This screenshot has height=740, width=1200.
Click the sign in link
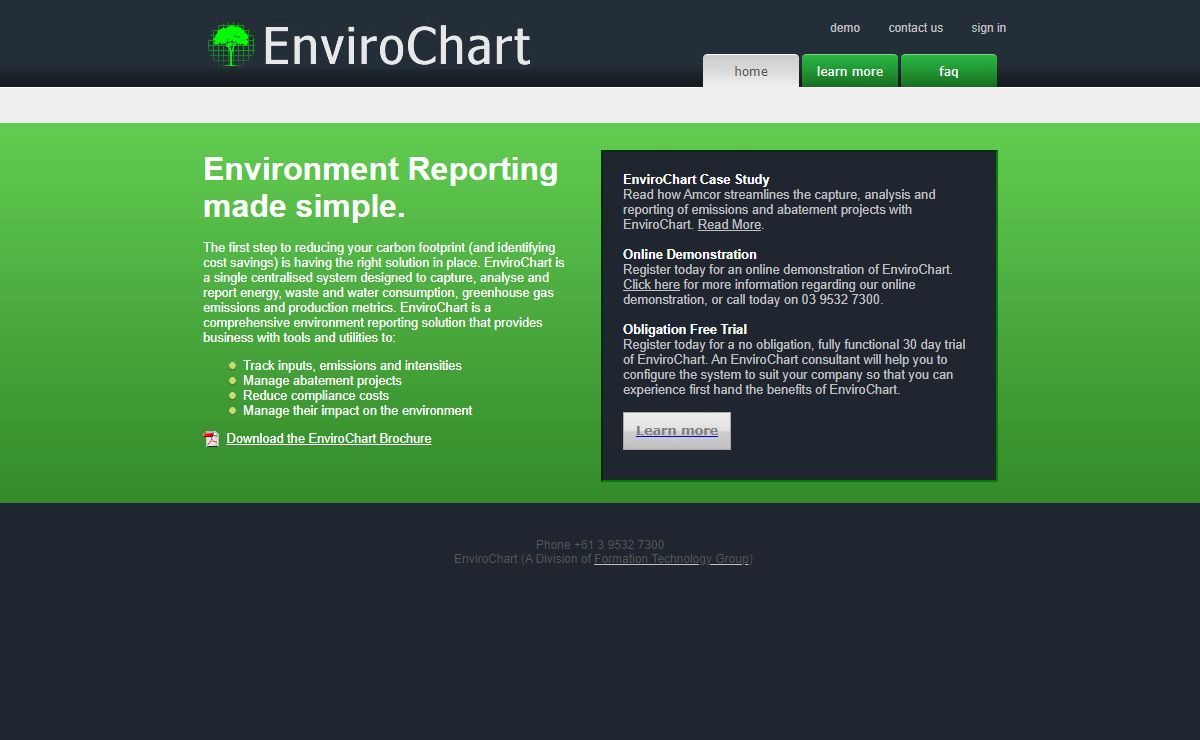point(989,28)
